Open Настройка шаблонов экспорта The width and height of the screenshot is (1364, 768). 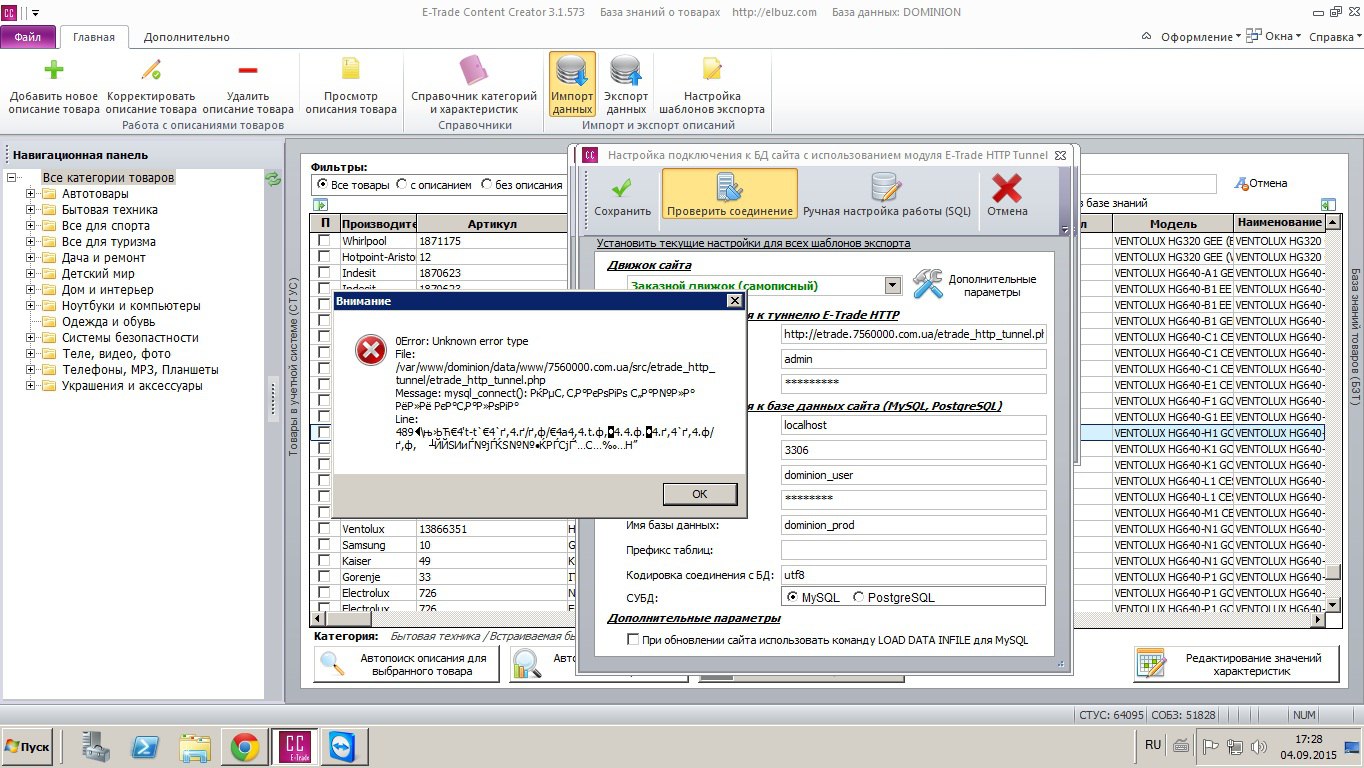712,86
